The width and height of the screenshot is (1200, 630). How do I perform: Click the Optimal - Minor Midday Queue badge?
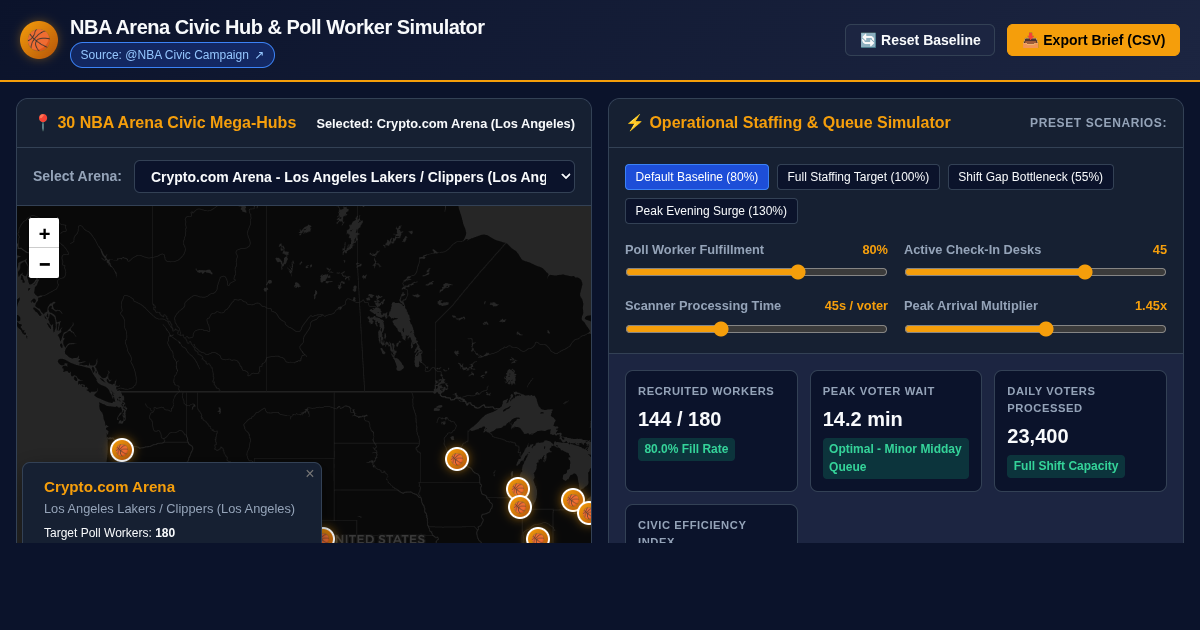coord(895,458)
